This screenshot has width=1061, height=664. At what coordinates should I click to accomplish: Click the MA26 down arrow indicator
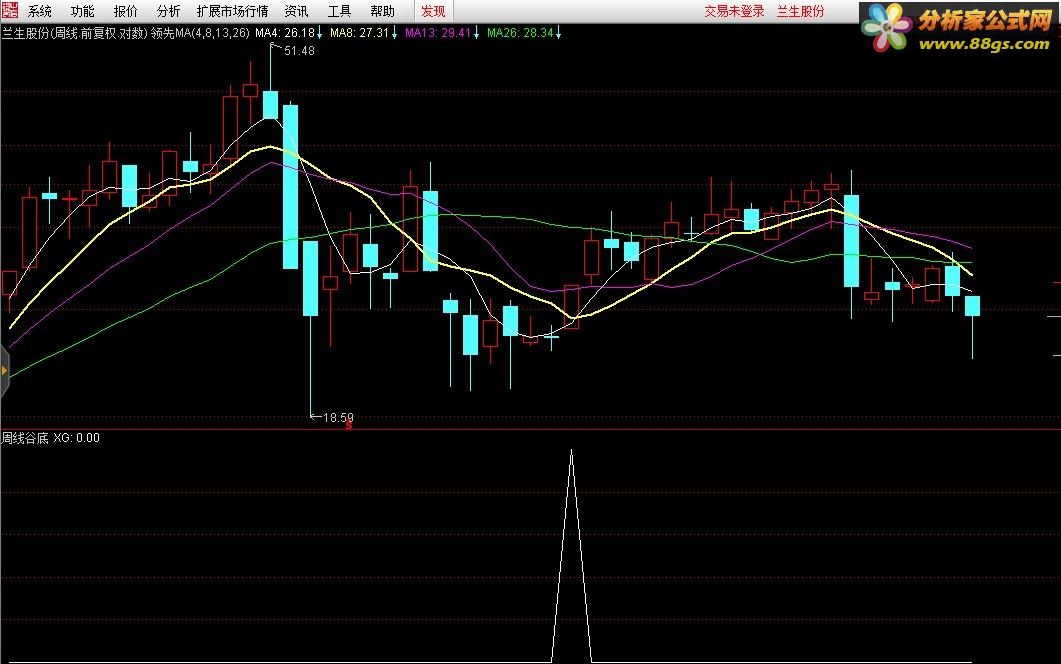coord(558,33)
